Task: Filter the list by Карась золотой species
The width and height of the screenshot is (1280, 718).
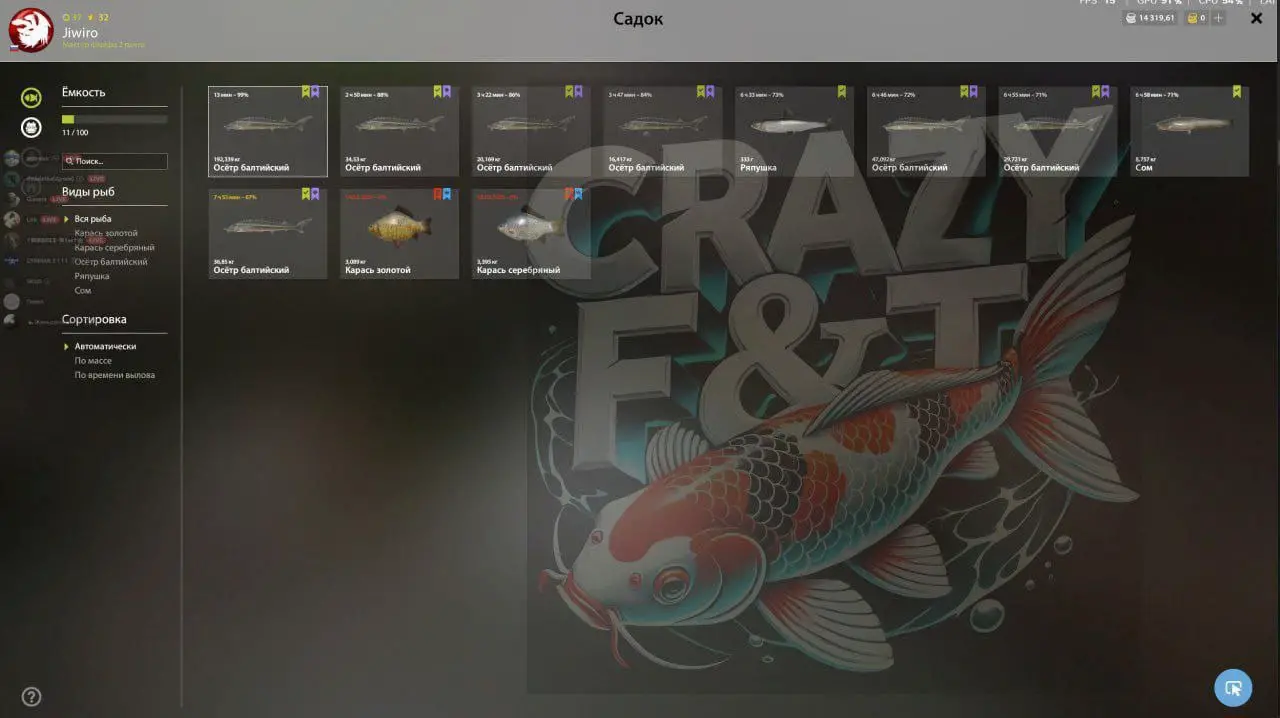Action: pyautogui.click(x=106, y=233)
